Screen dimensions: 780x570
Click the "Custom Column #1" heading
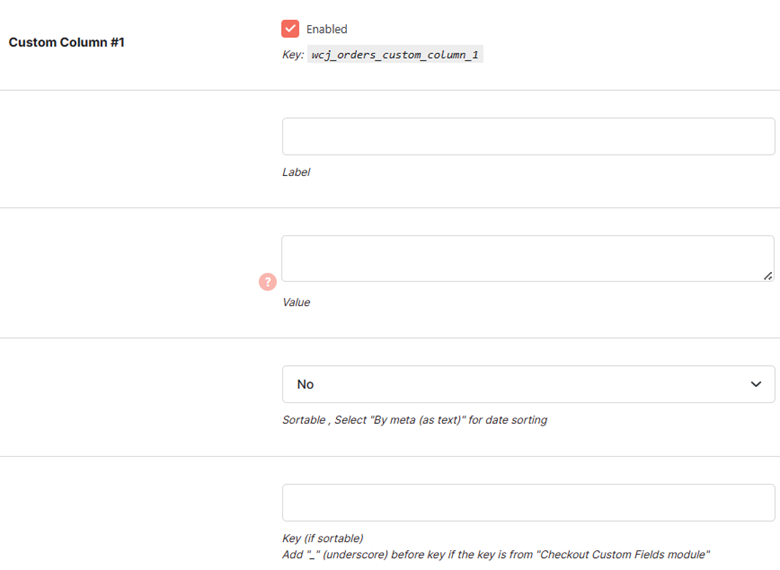click(x=67, y=42)
